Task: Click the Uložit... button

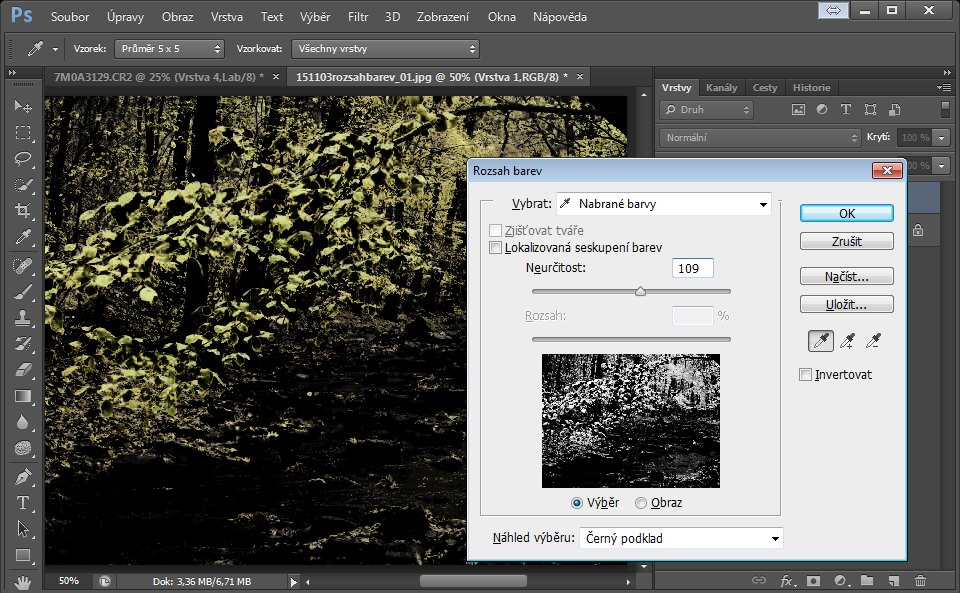Action: 846,305
